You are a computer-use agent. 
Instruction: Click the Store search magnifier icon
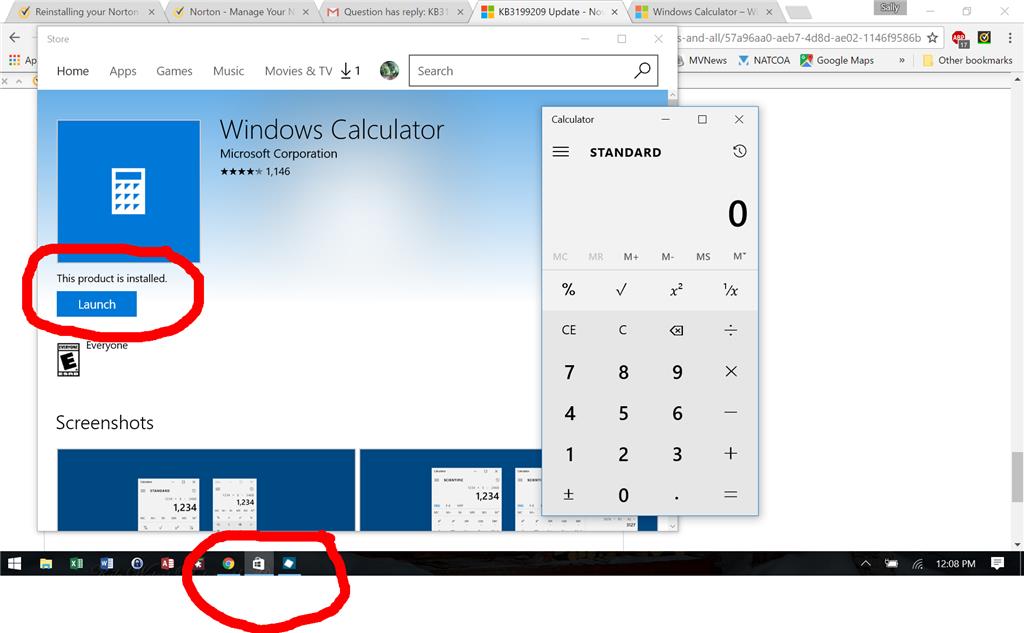[x=642, y=70]
